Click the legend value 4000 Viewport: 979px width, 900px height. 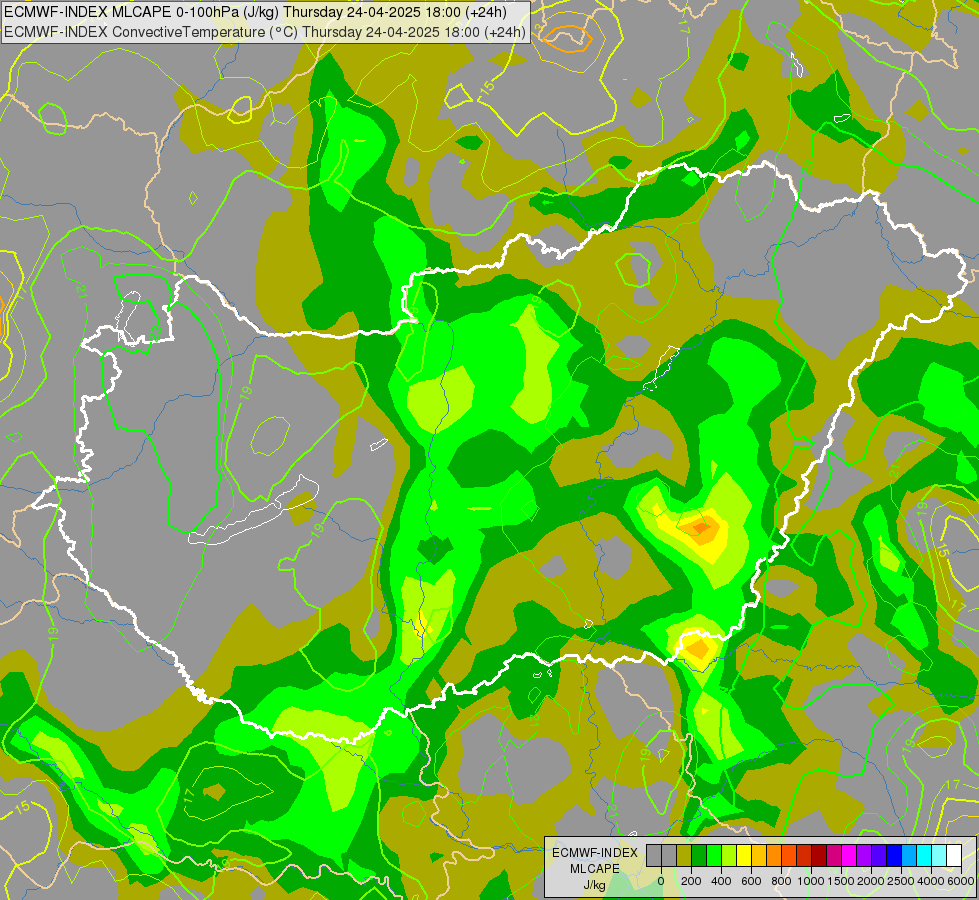931,881
